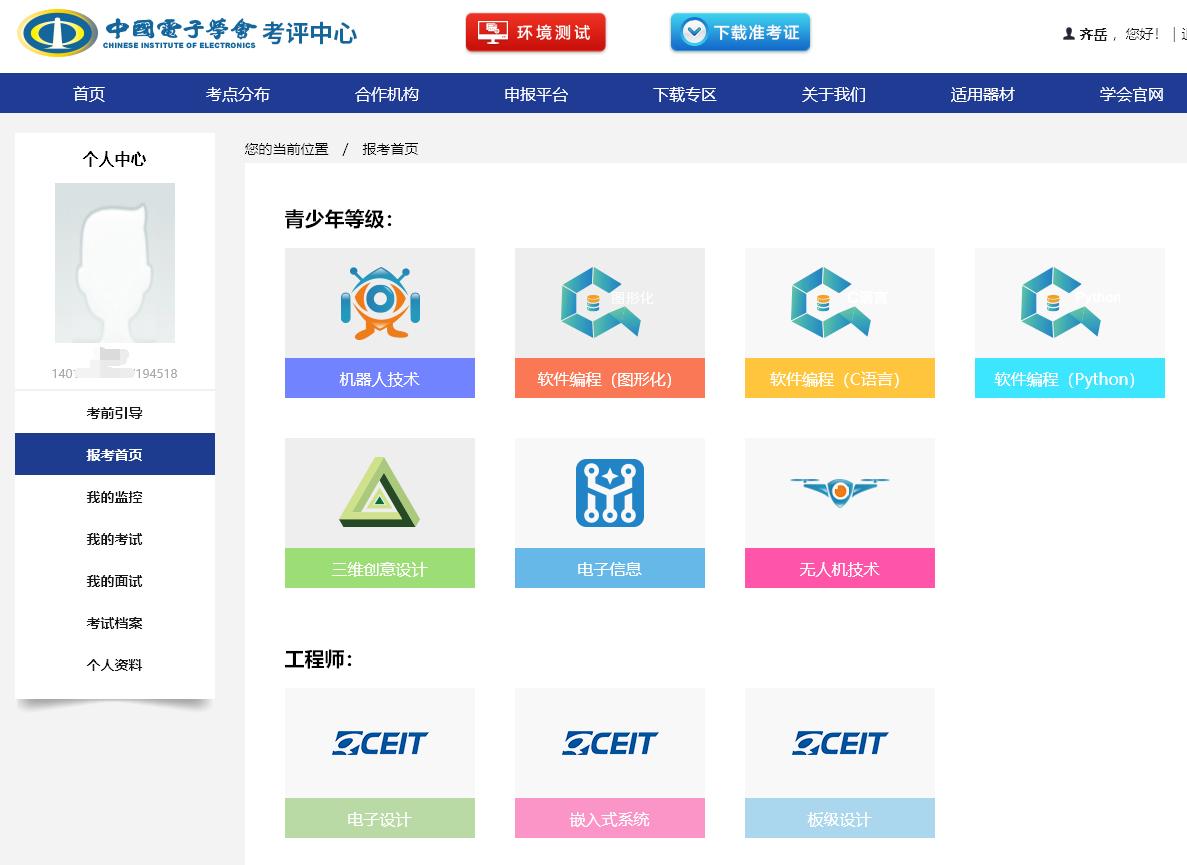
Task: Click the 环境测试 red button
Action: (535, 31)
